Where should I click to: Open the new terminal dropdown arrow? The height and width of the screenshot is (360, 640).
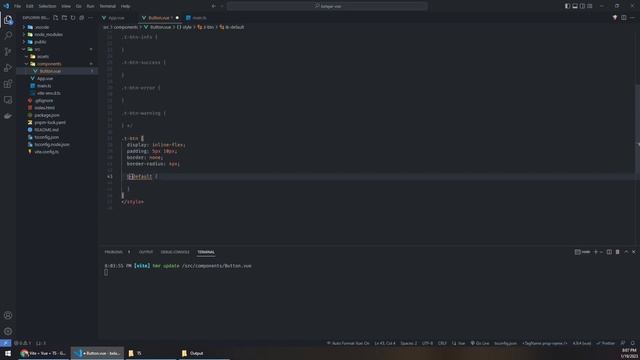point(601,252)
